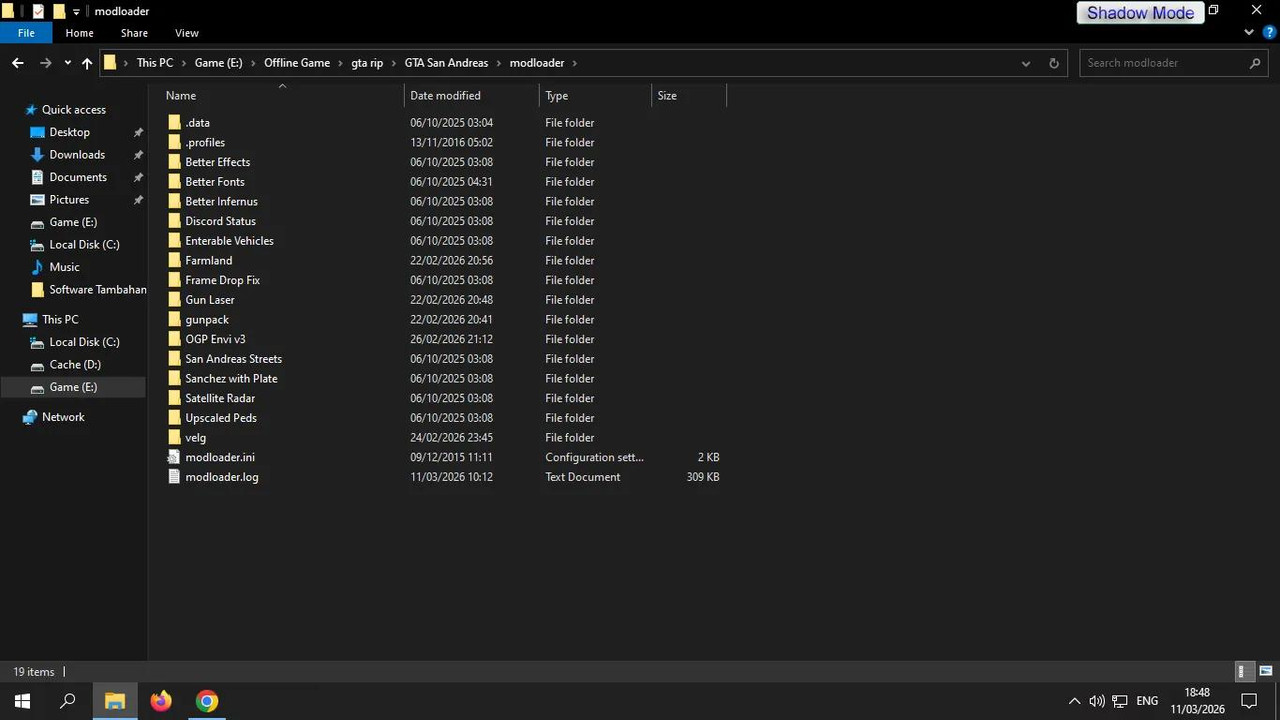The width and height of the screenshot is (1280, 720).
Task: Launch Firefox from the taskbar
Action: point(161,701)
